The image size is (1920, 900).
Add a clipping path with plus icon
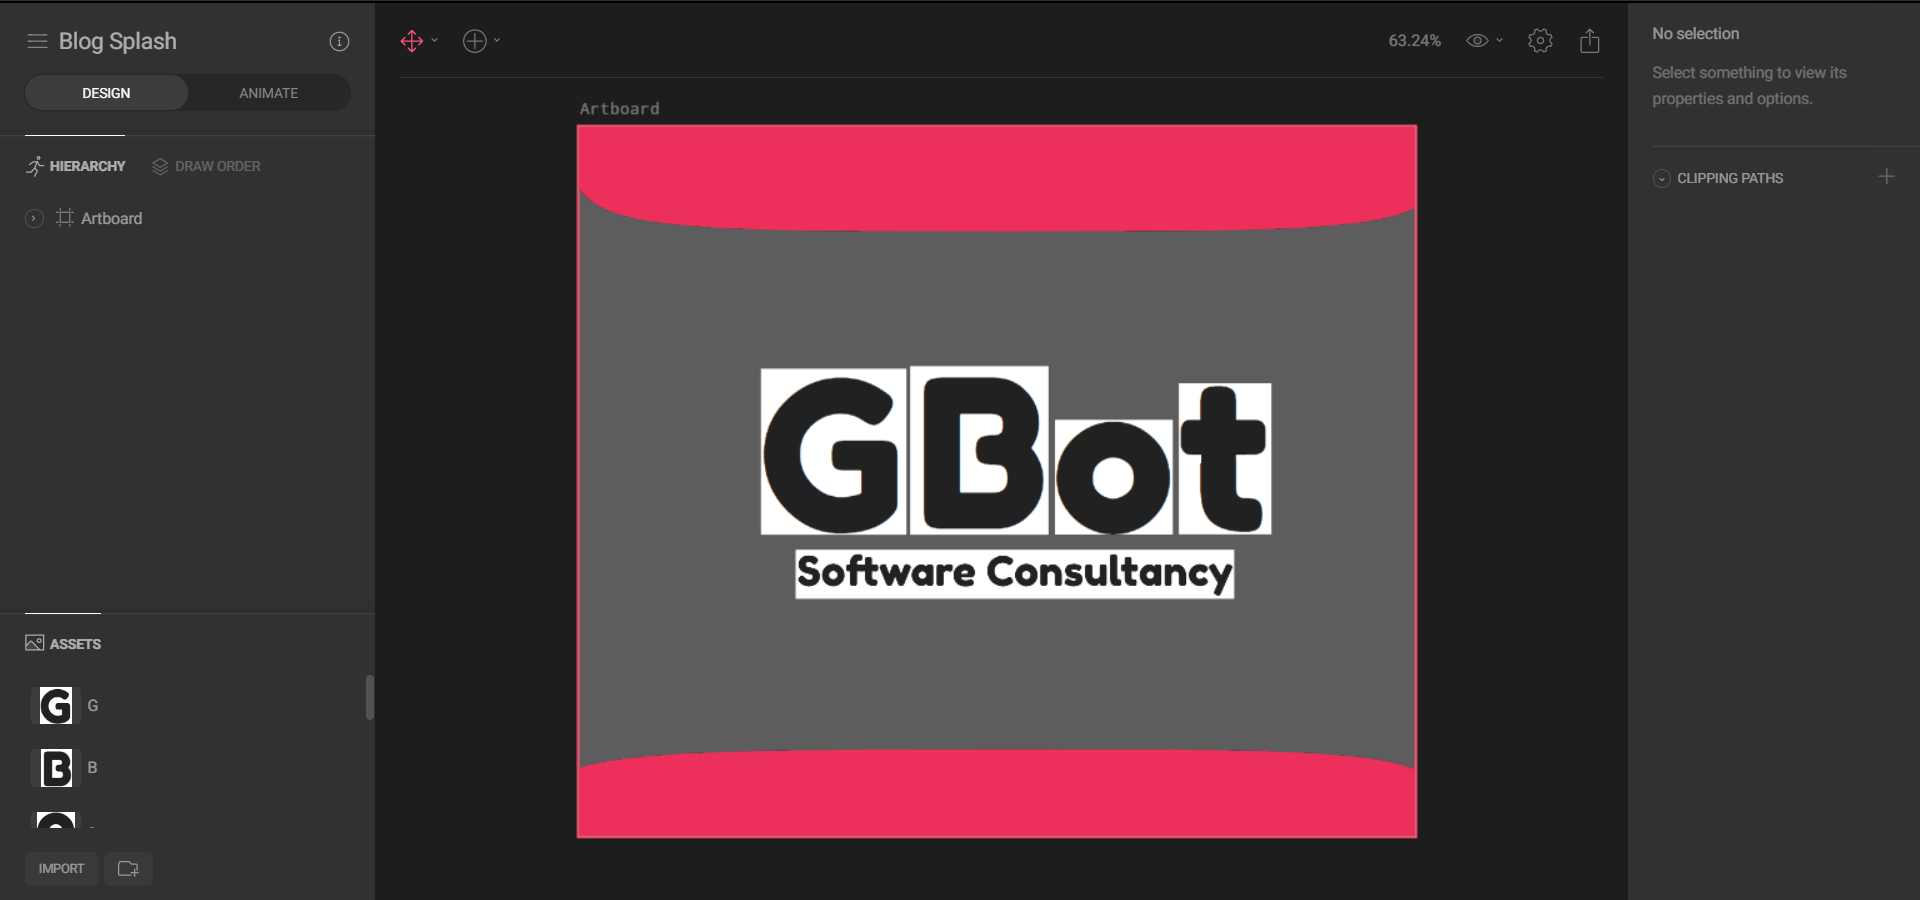1886,177
